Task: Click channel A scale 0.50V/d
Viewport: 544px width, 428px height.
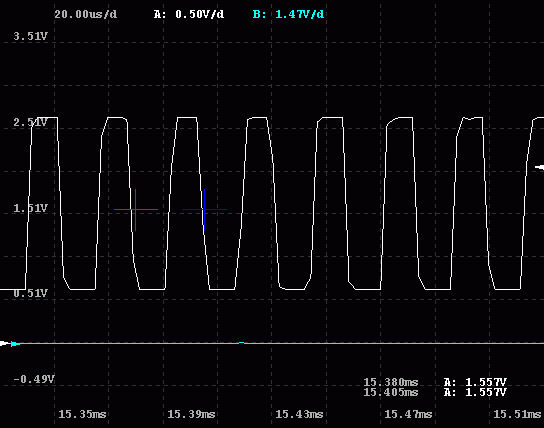Action: coord(189,15)
